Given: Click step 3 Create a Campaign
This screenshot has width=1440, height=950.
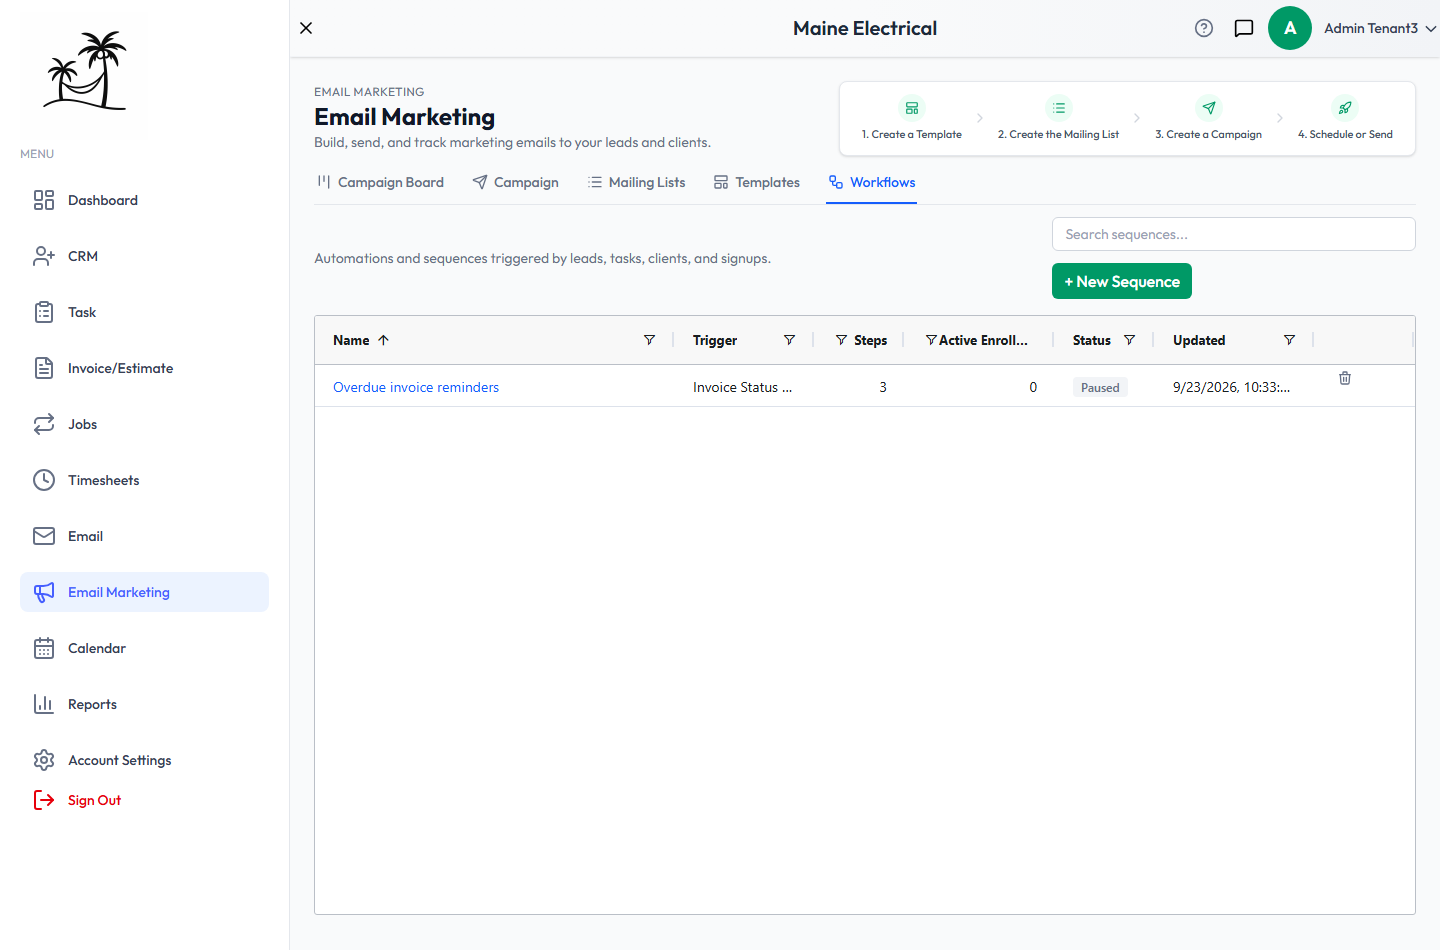Looking at the screenshot, I should [1208, 119].
